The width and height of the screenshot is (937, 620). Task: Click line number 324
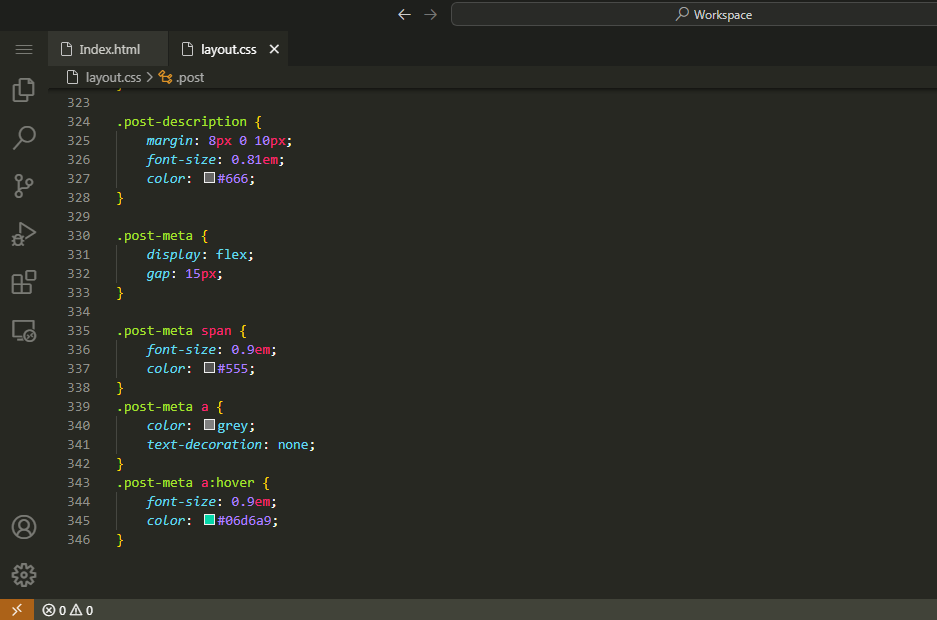[78, 121]
